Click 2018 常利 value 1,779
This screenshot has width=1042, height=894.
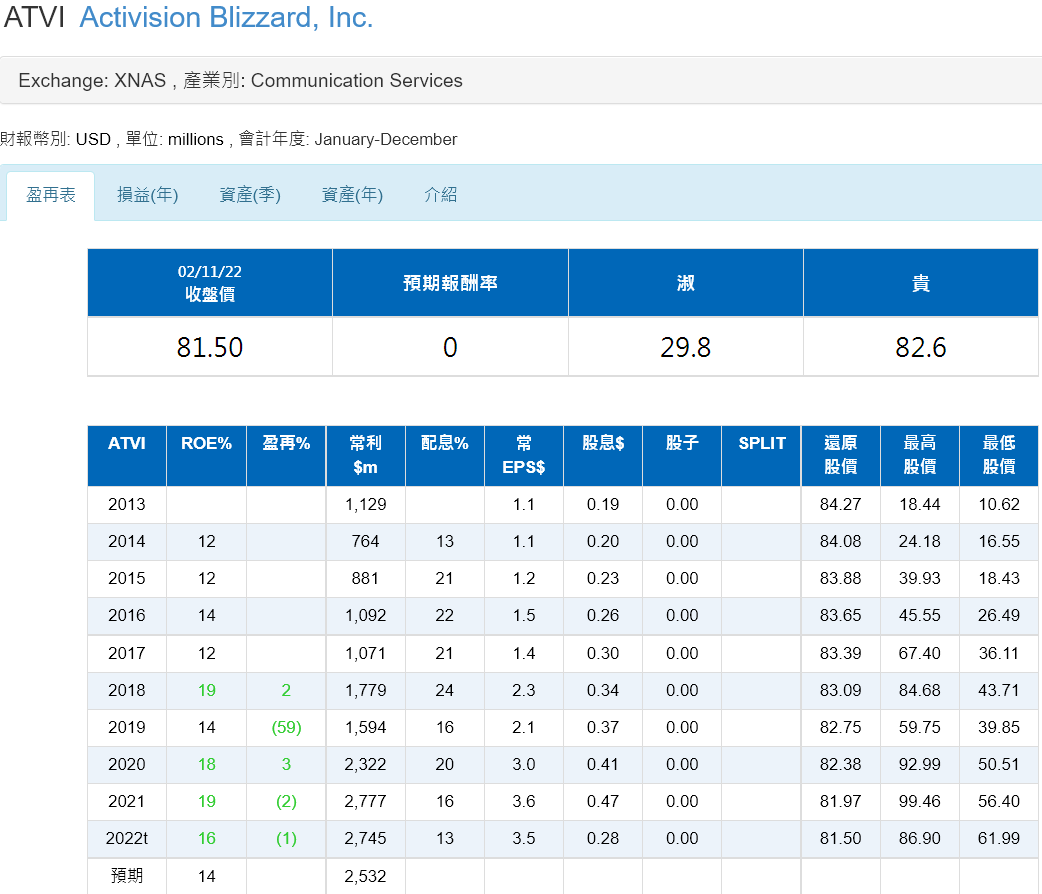click(365, 691)
